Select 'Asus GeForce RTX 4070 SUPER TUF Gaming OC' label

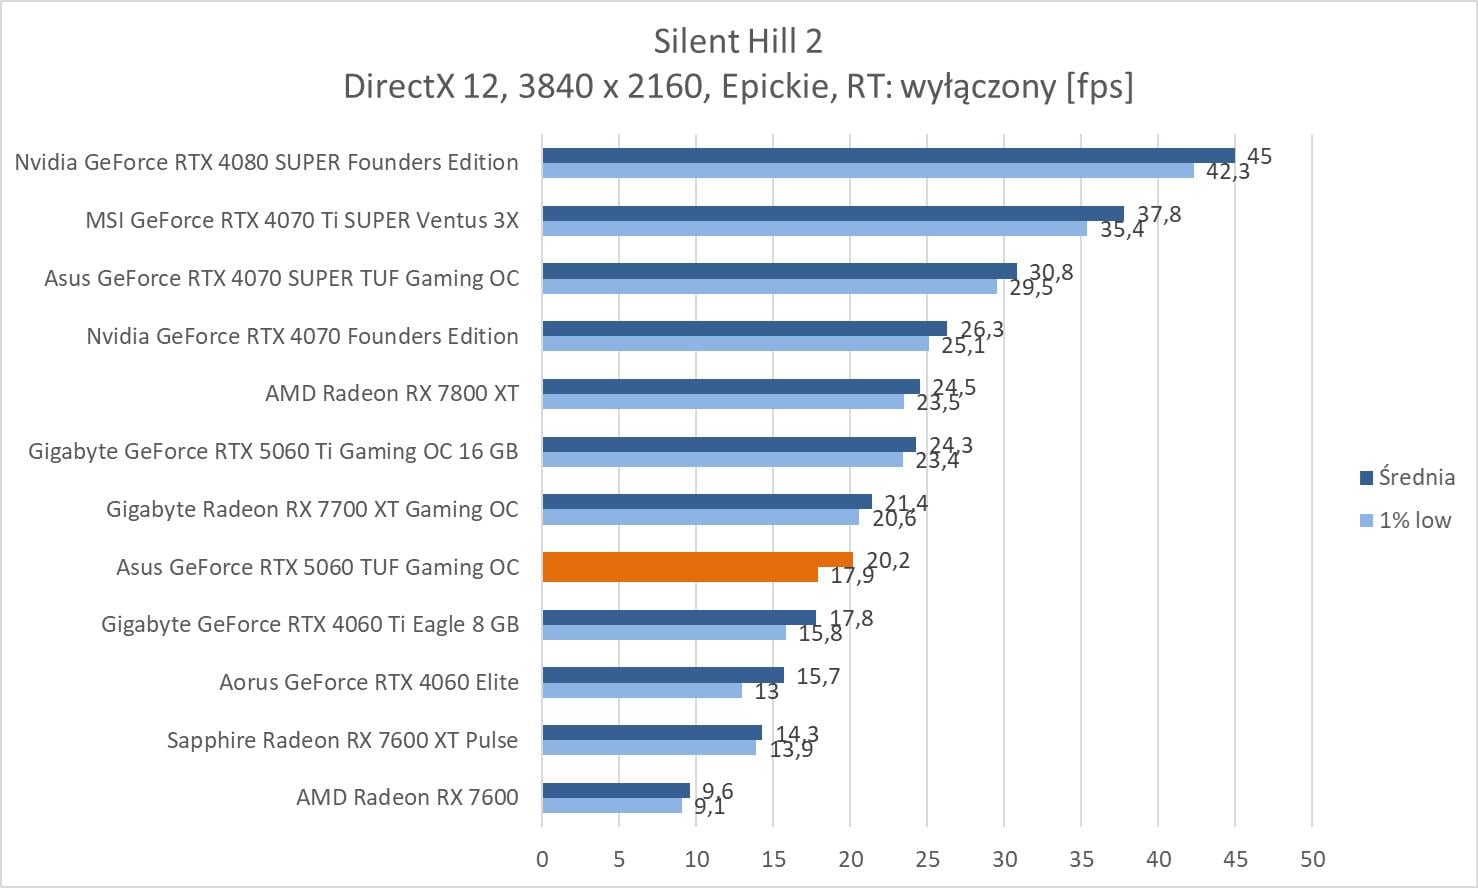pos(282,278)
